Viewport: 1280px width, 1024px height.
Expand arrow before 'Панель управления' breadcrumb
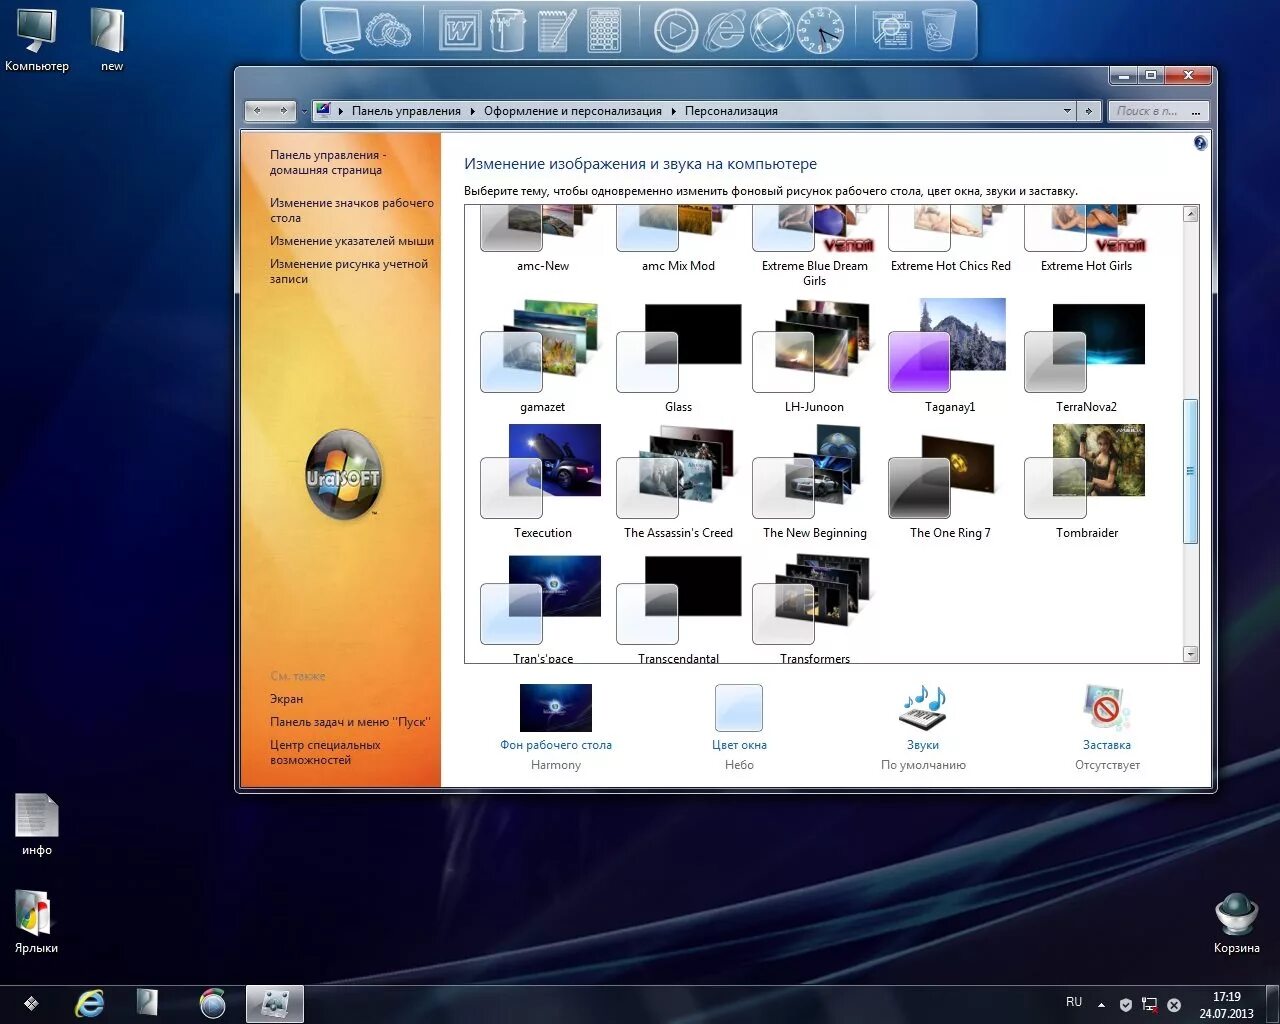tap(341, 111)
